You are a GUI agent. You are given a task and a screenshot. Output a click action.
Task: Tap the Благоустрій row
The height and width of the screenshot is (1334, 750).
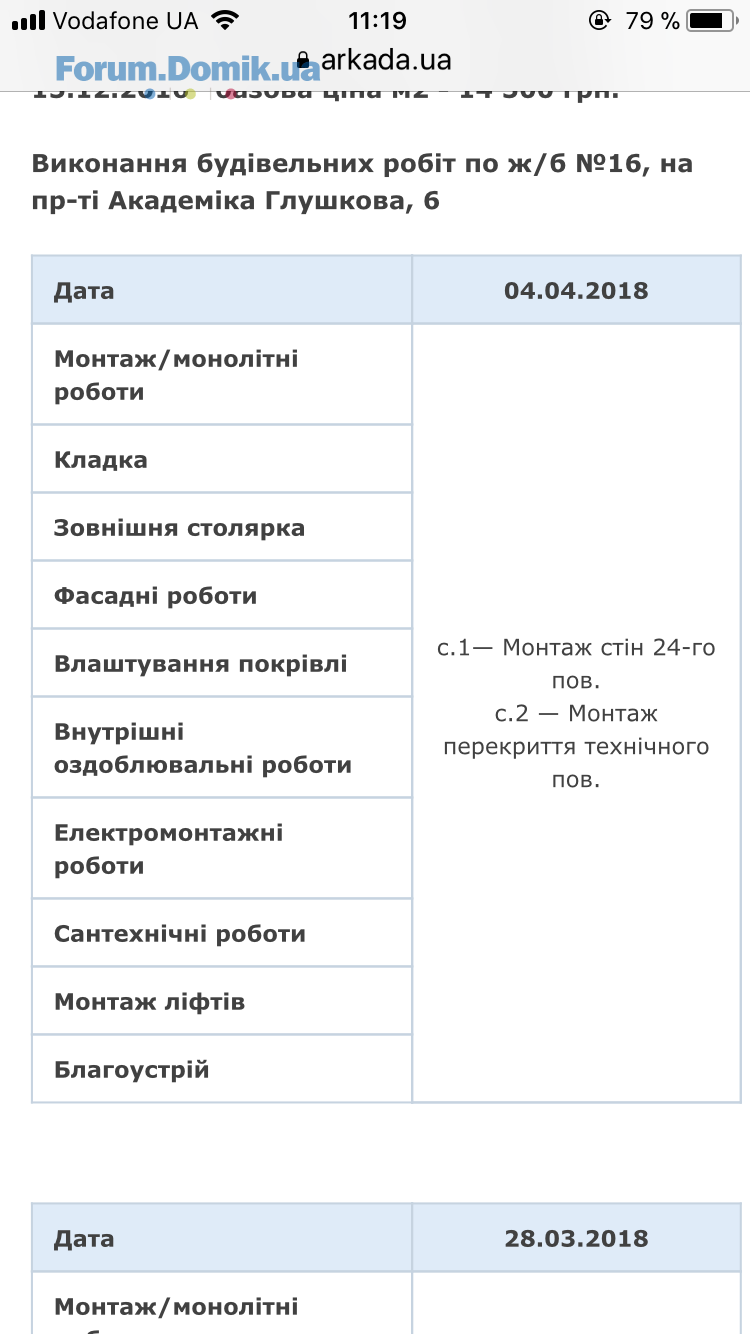(222, 1069)
